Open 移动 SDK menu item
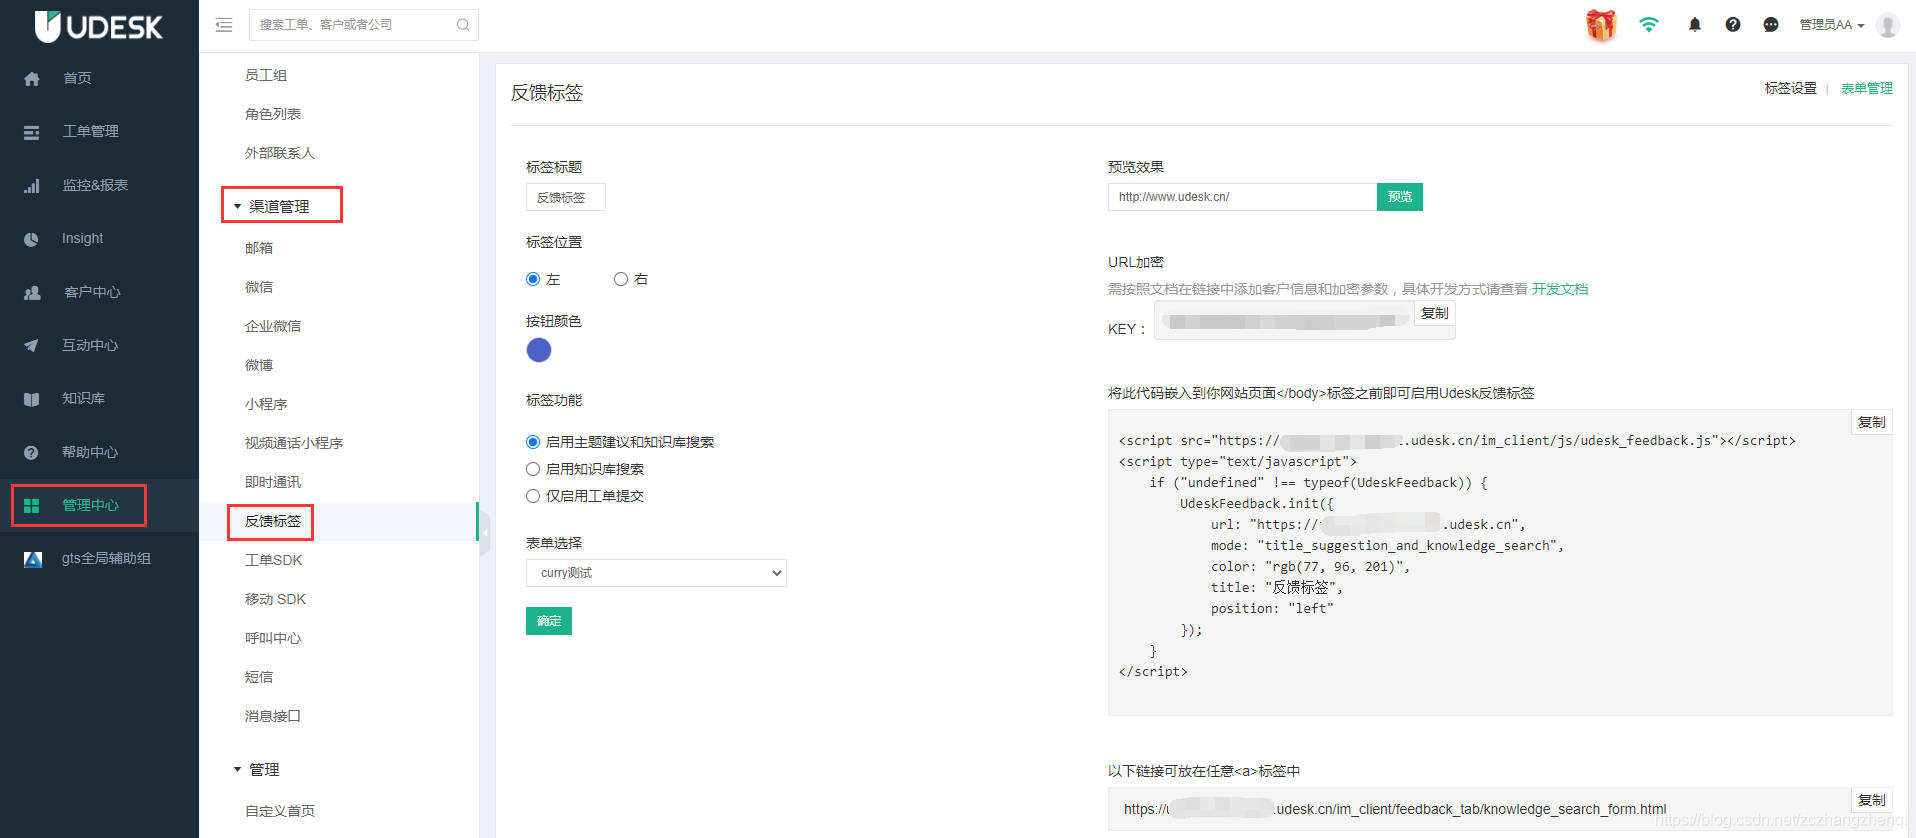The height and width of the screenshot is (838, 1916). [275, 599]
